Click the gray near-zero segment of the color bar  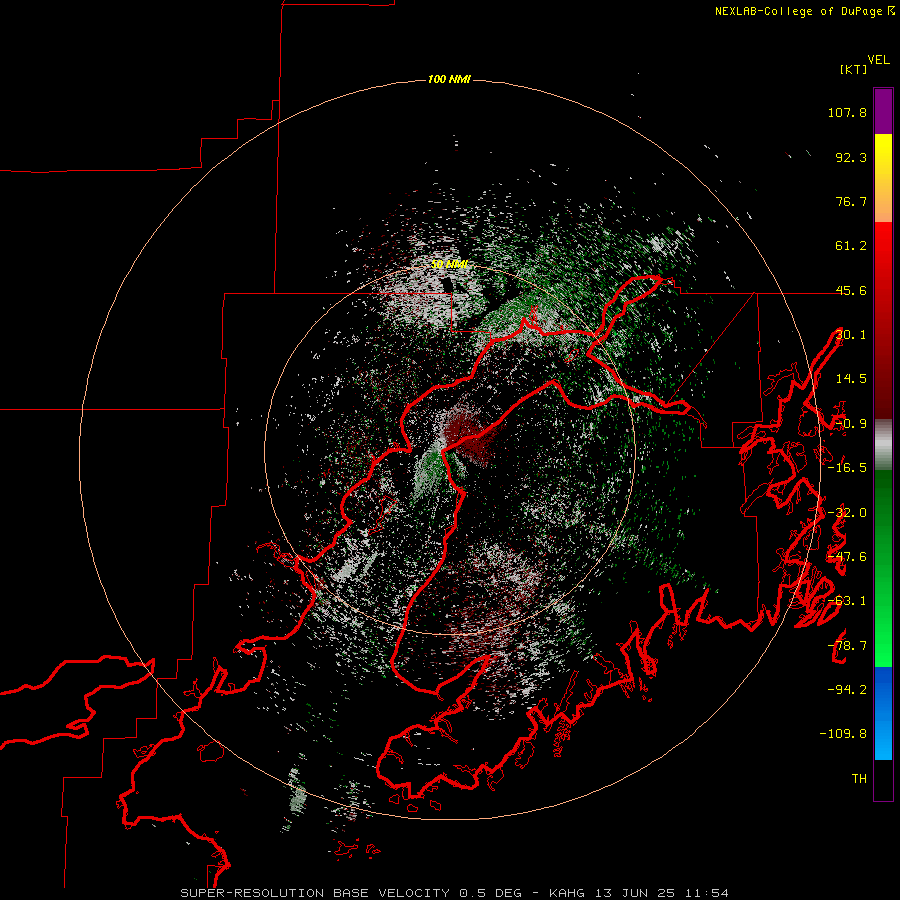point(883,445)
